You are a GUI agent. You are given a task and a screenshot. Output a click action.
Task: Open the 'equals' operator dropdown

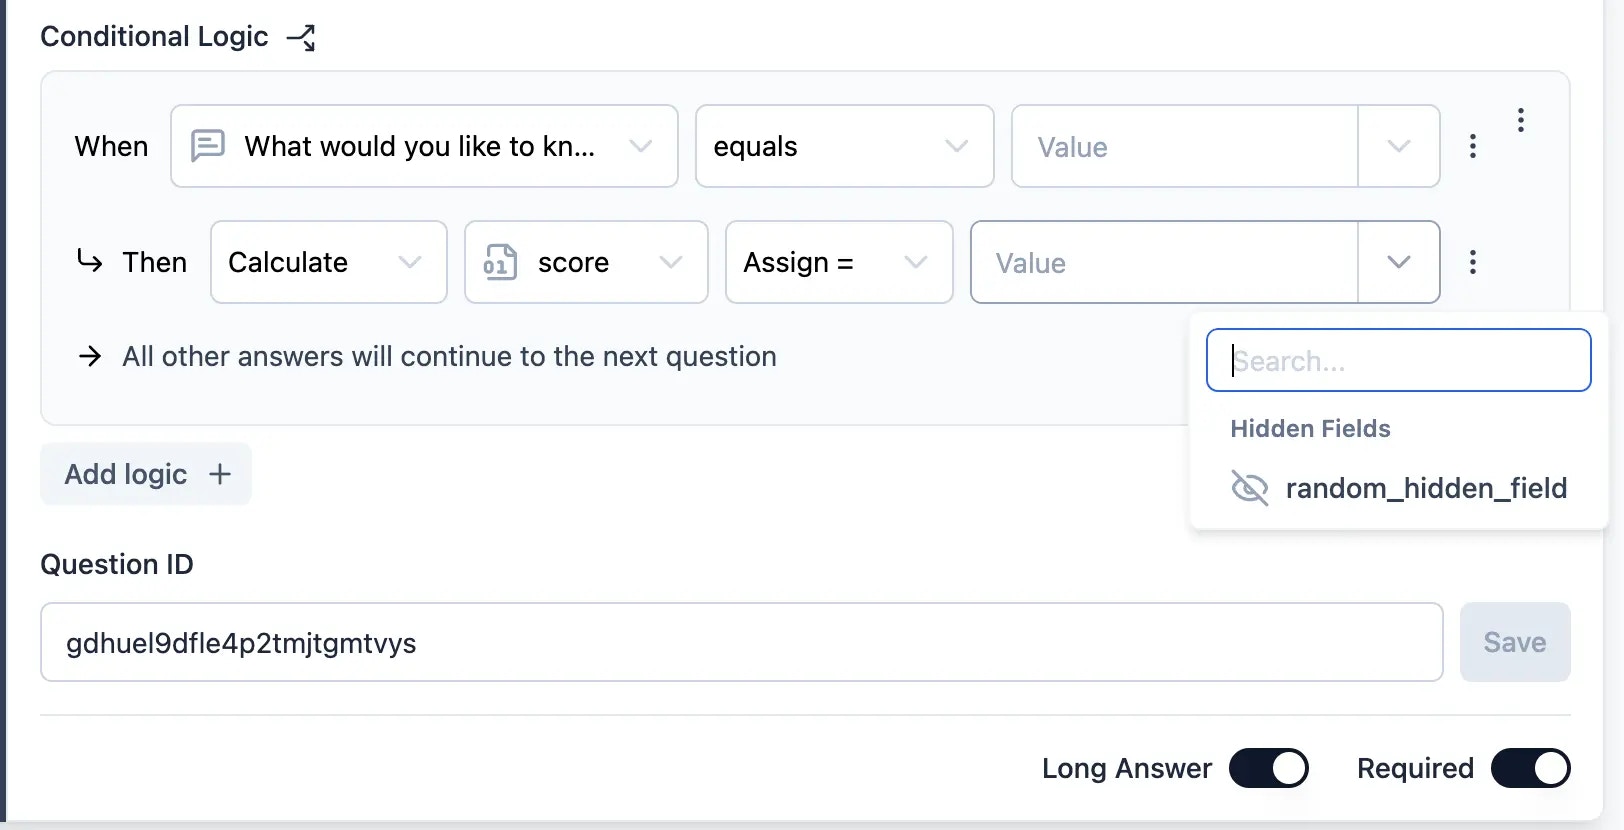point(843,146)
